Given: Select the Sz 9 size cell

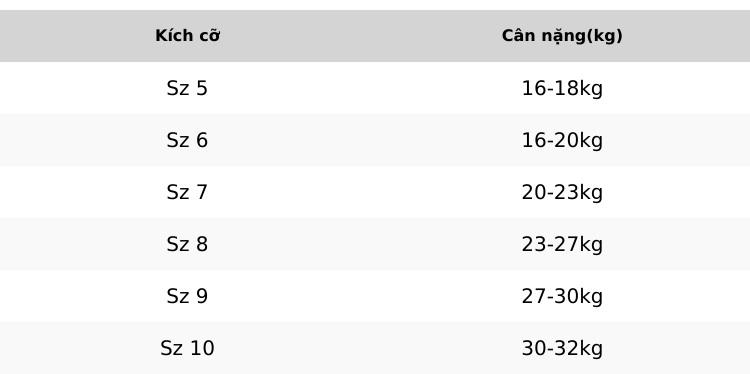Looking at the screenshot, I should pos(187,296).
